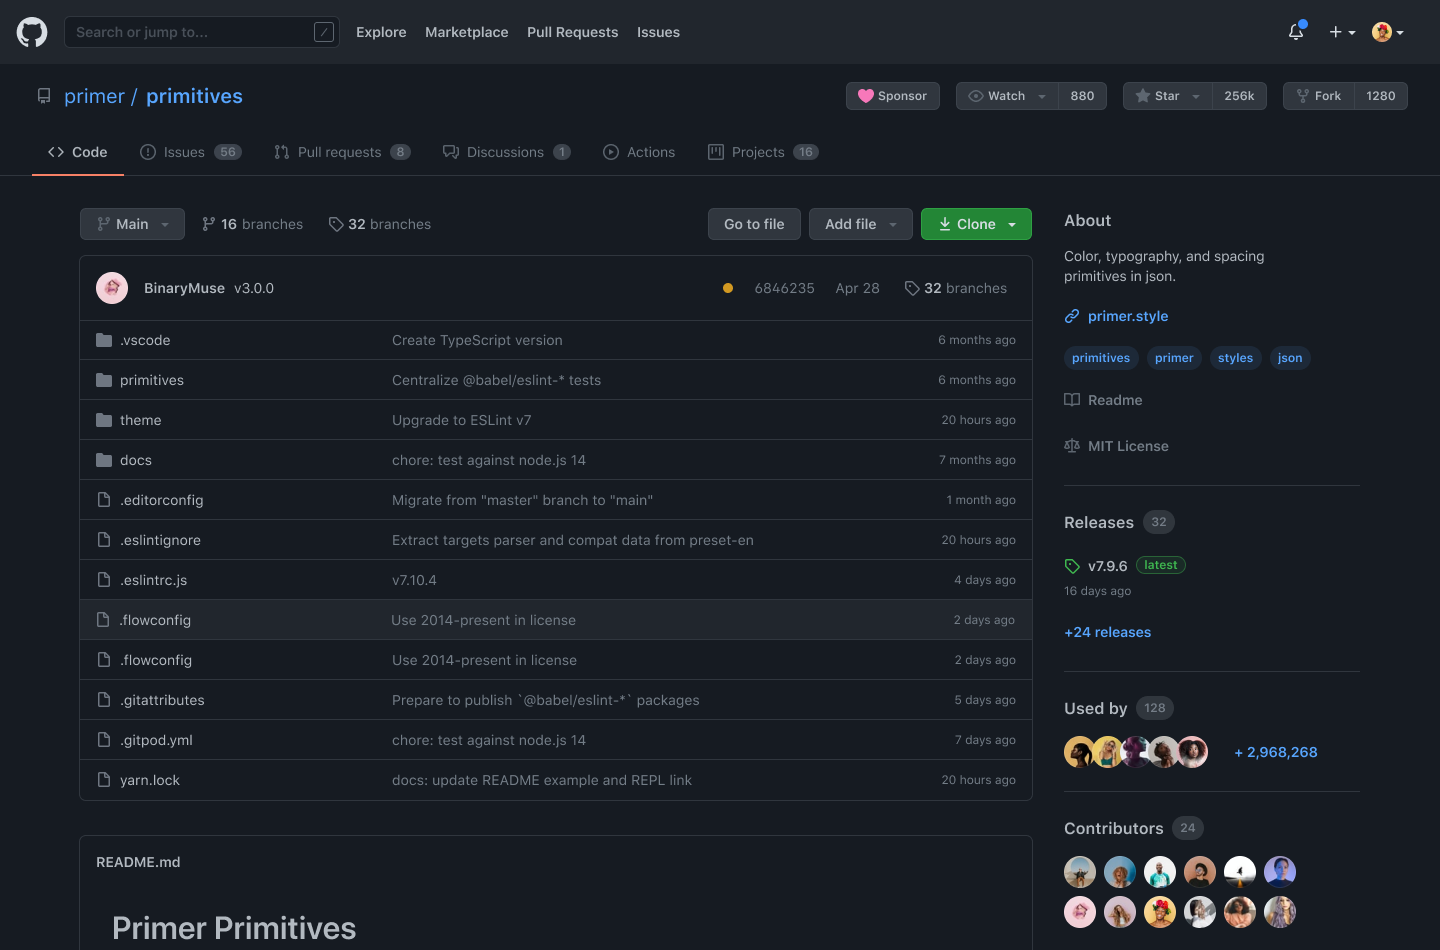The image size is (1440, 950).
Task: Open Marketplace in top navigation
Action: pos(467,32)
